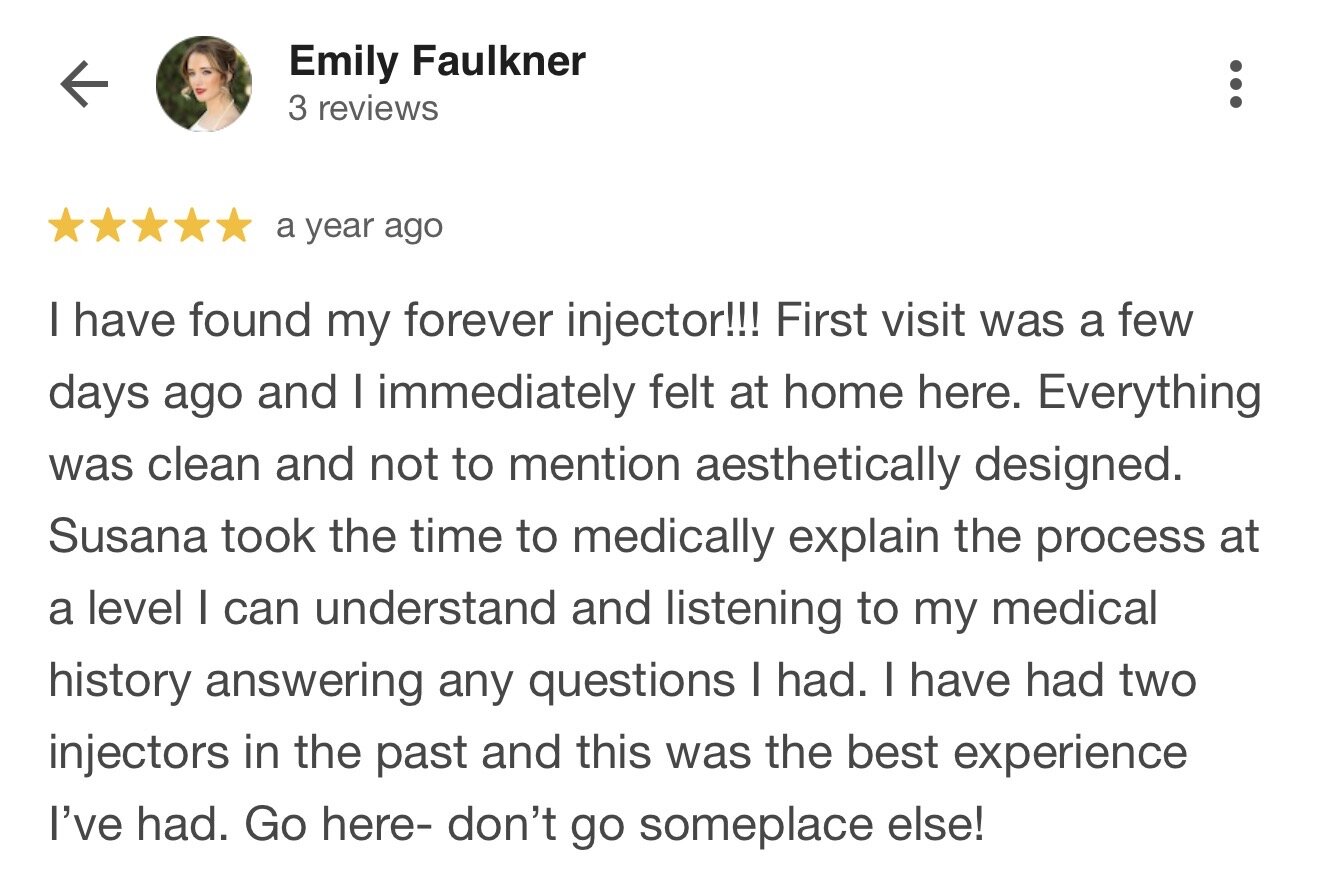
Task: Click the fifth rating star
Action: tap(234, 227)
